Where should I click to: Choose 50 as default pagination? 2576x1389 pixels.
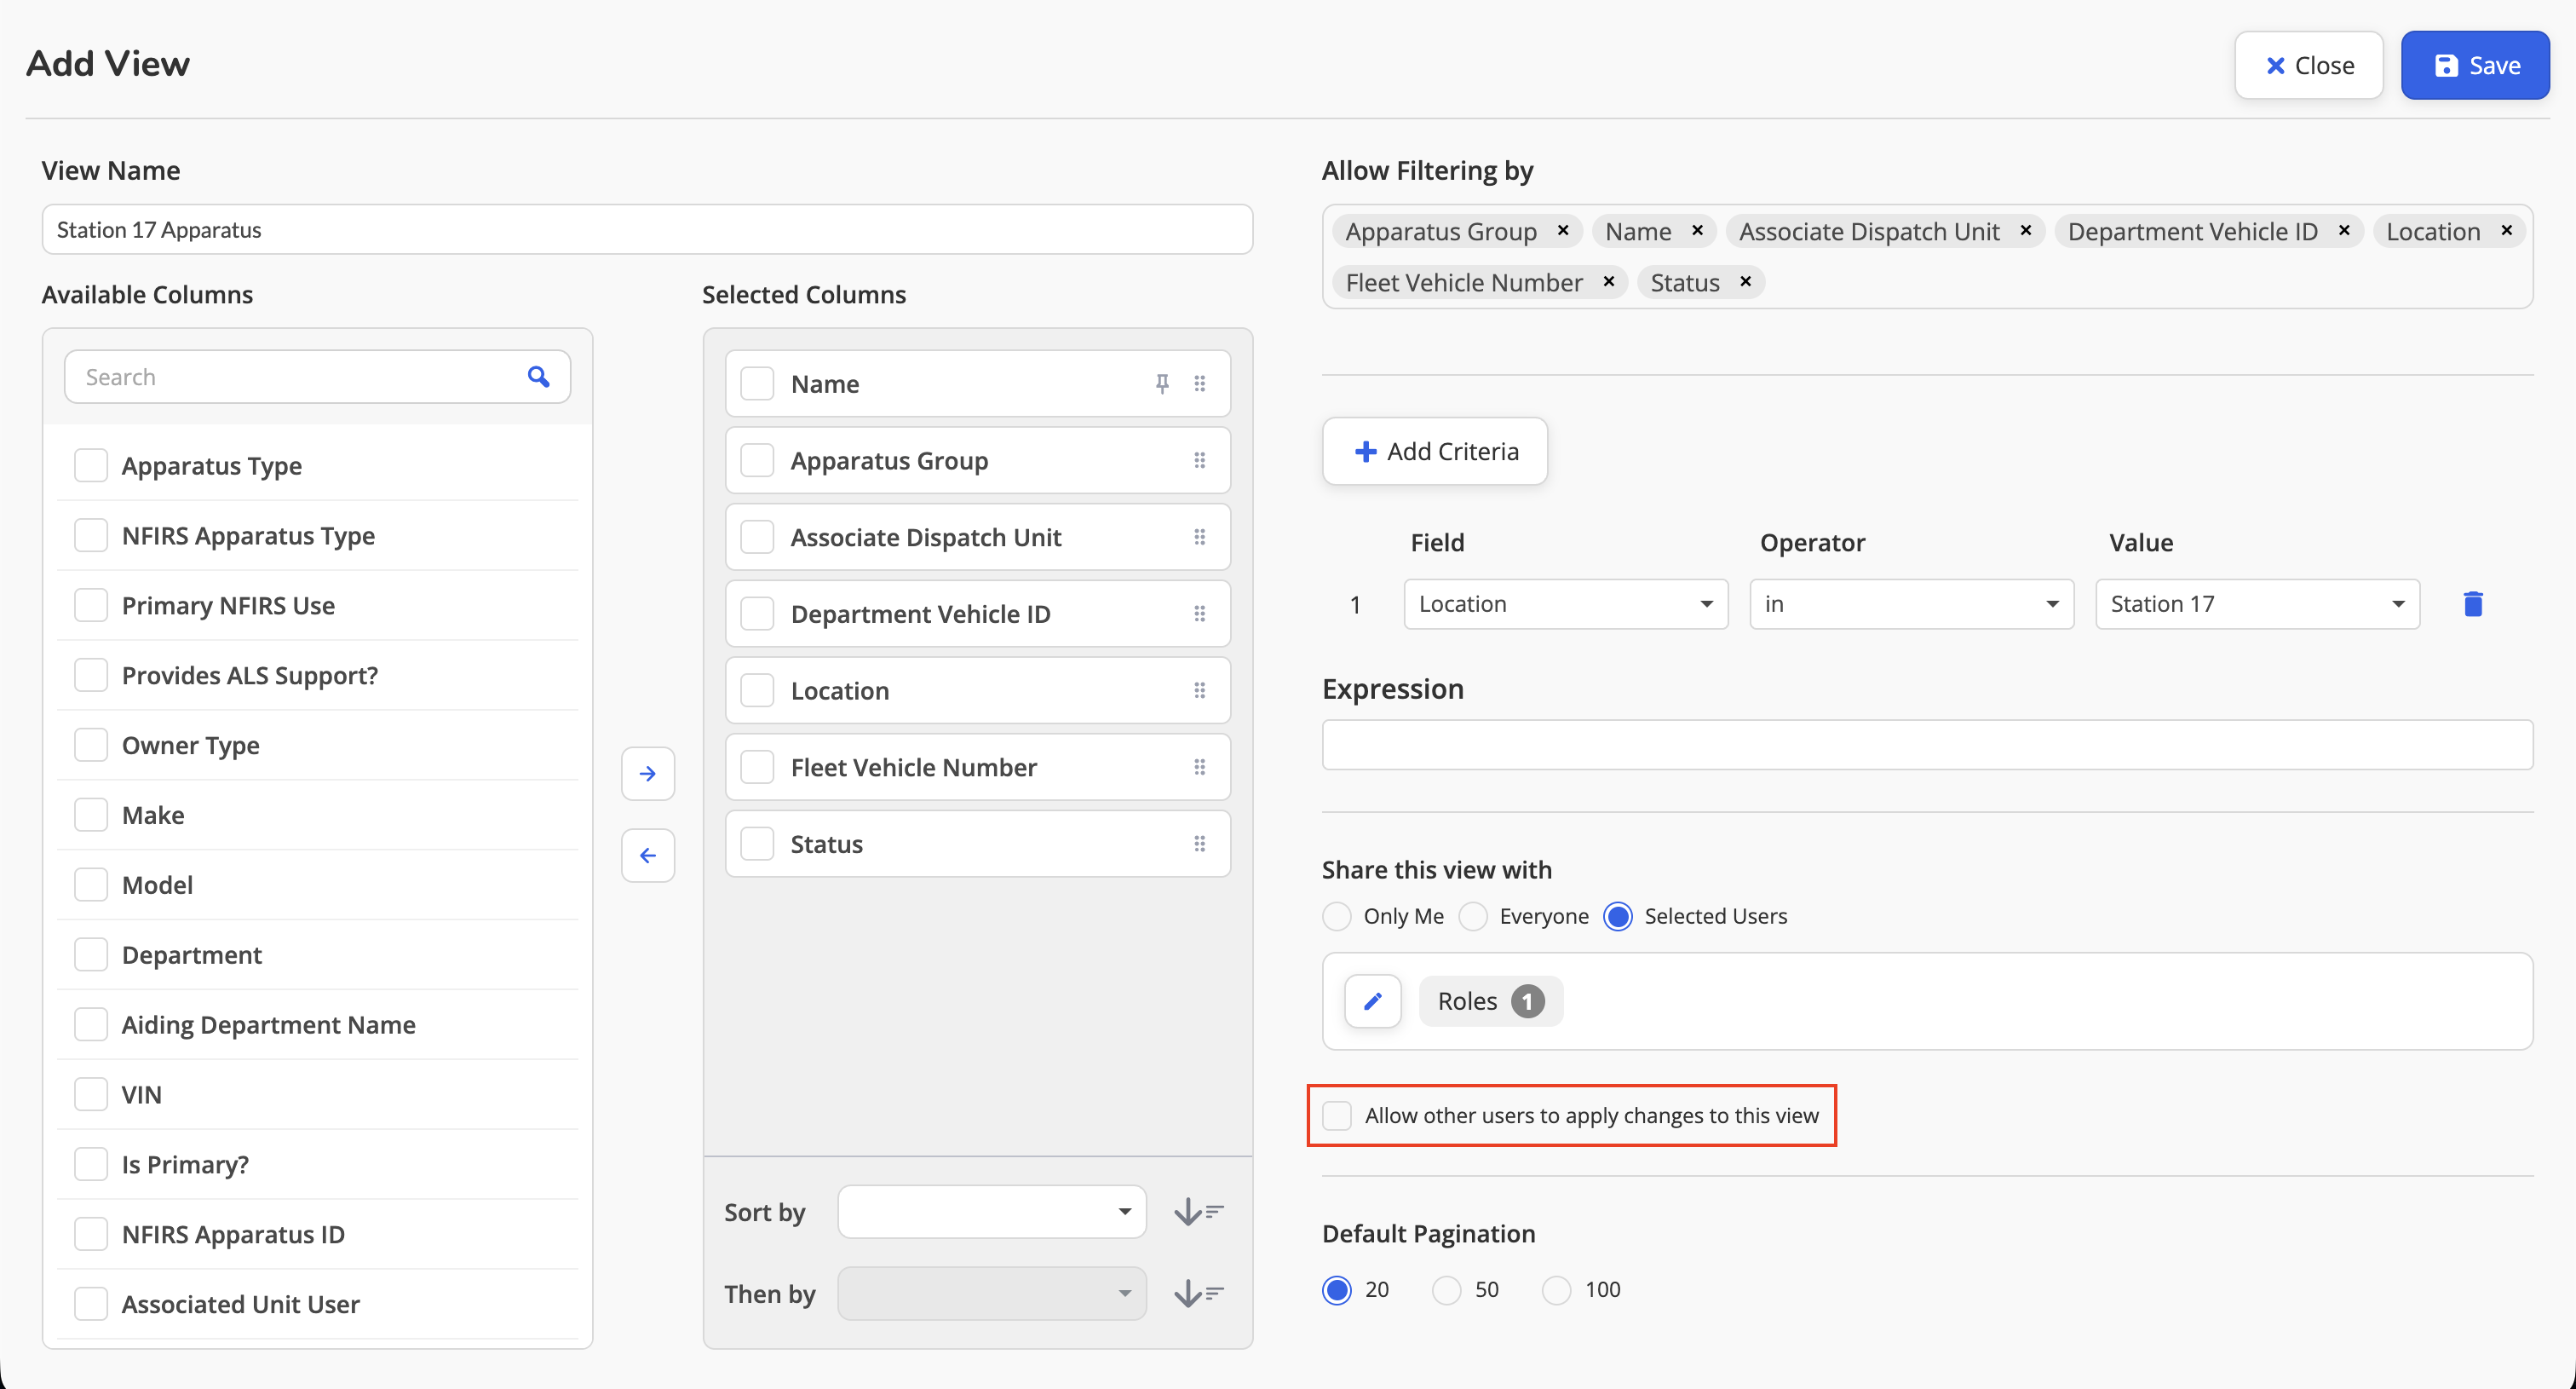click(x=1446, y=1290)
